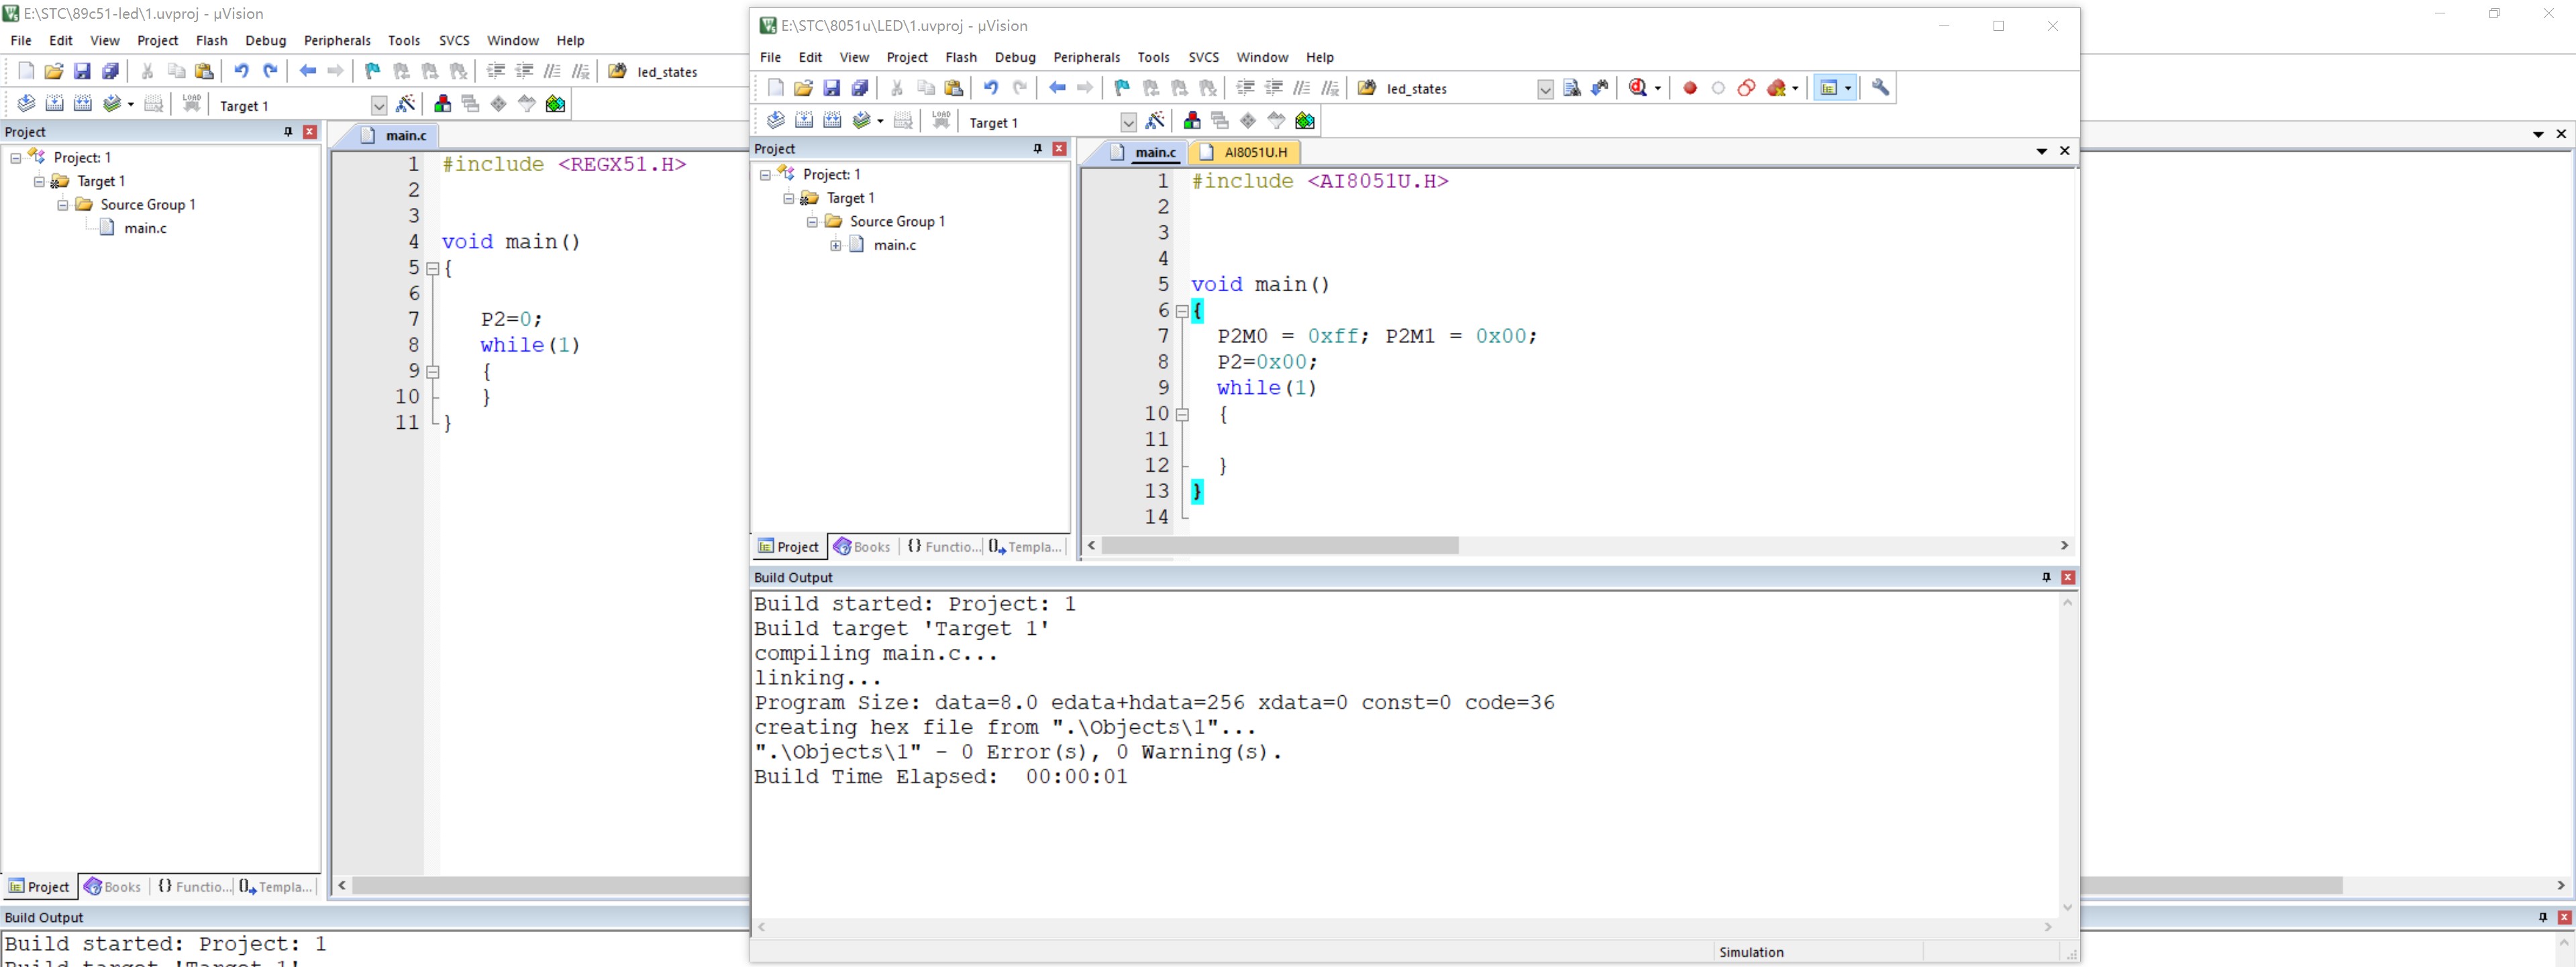Collapse code fold at line 5 in 89c51-led editor
The width and height of the screenshot is (2576, 967).
pos(433,268)
